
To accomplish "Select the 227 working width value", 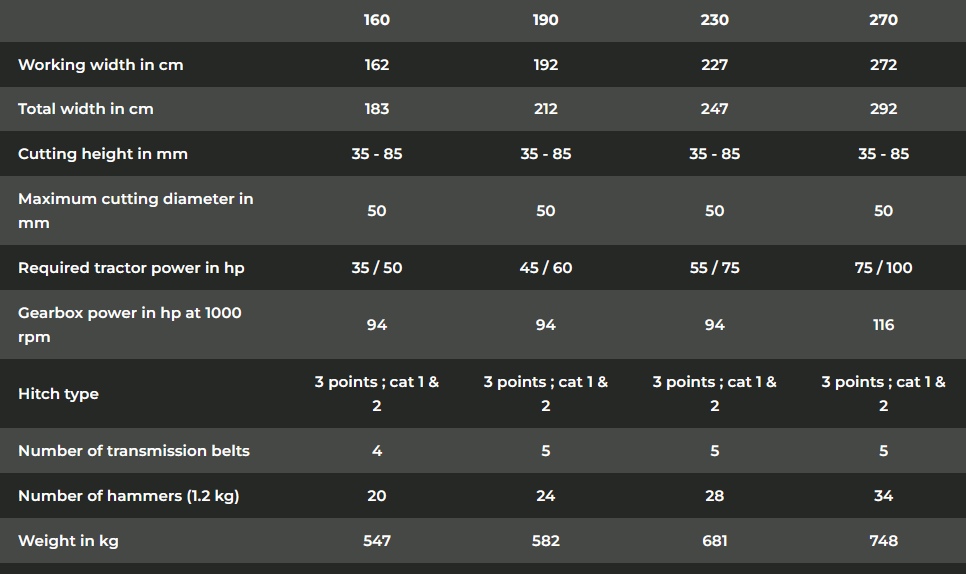I will (715, 65).
